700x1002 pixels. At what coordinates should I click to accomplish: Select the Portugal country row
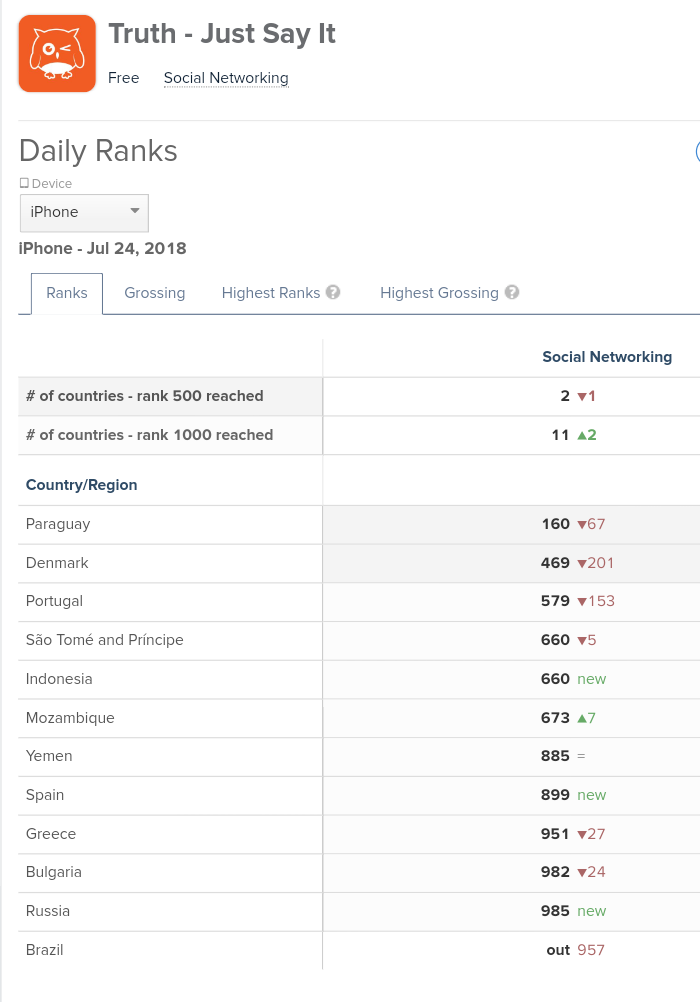(55, 601)
